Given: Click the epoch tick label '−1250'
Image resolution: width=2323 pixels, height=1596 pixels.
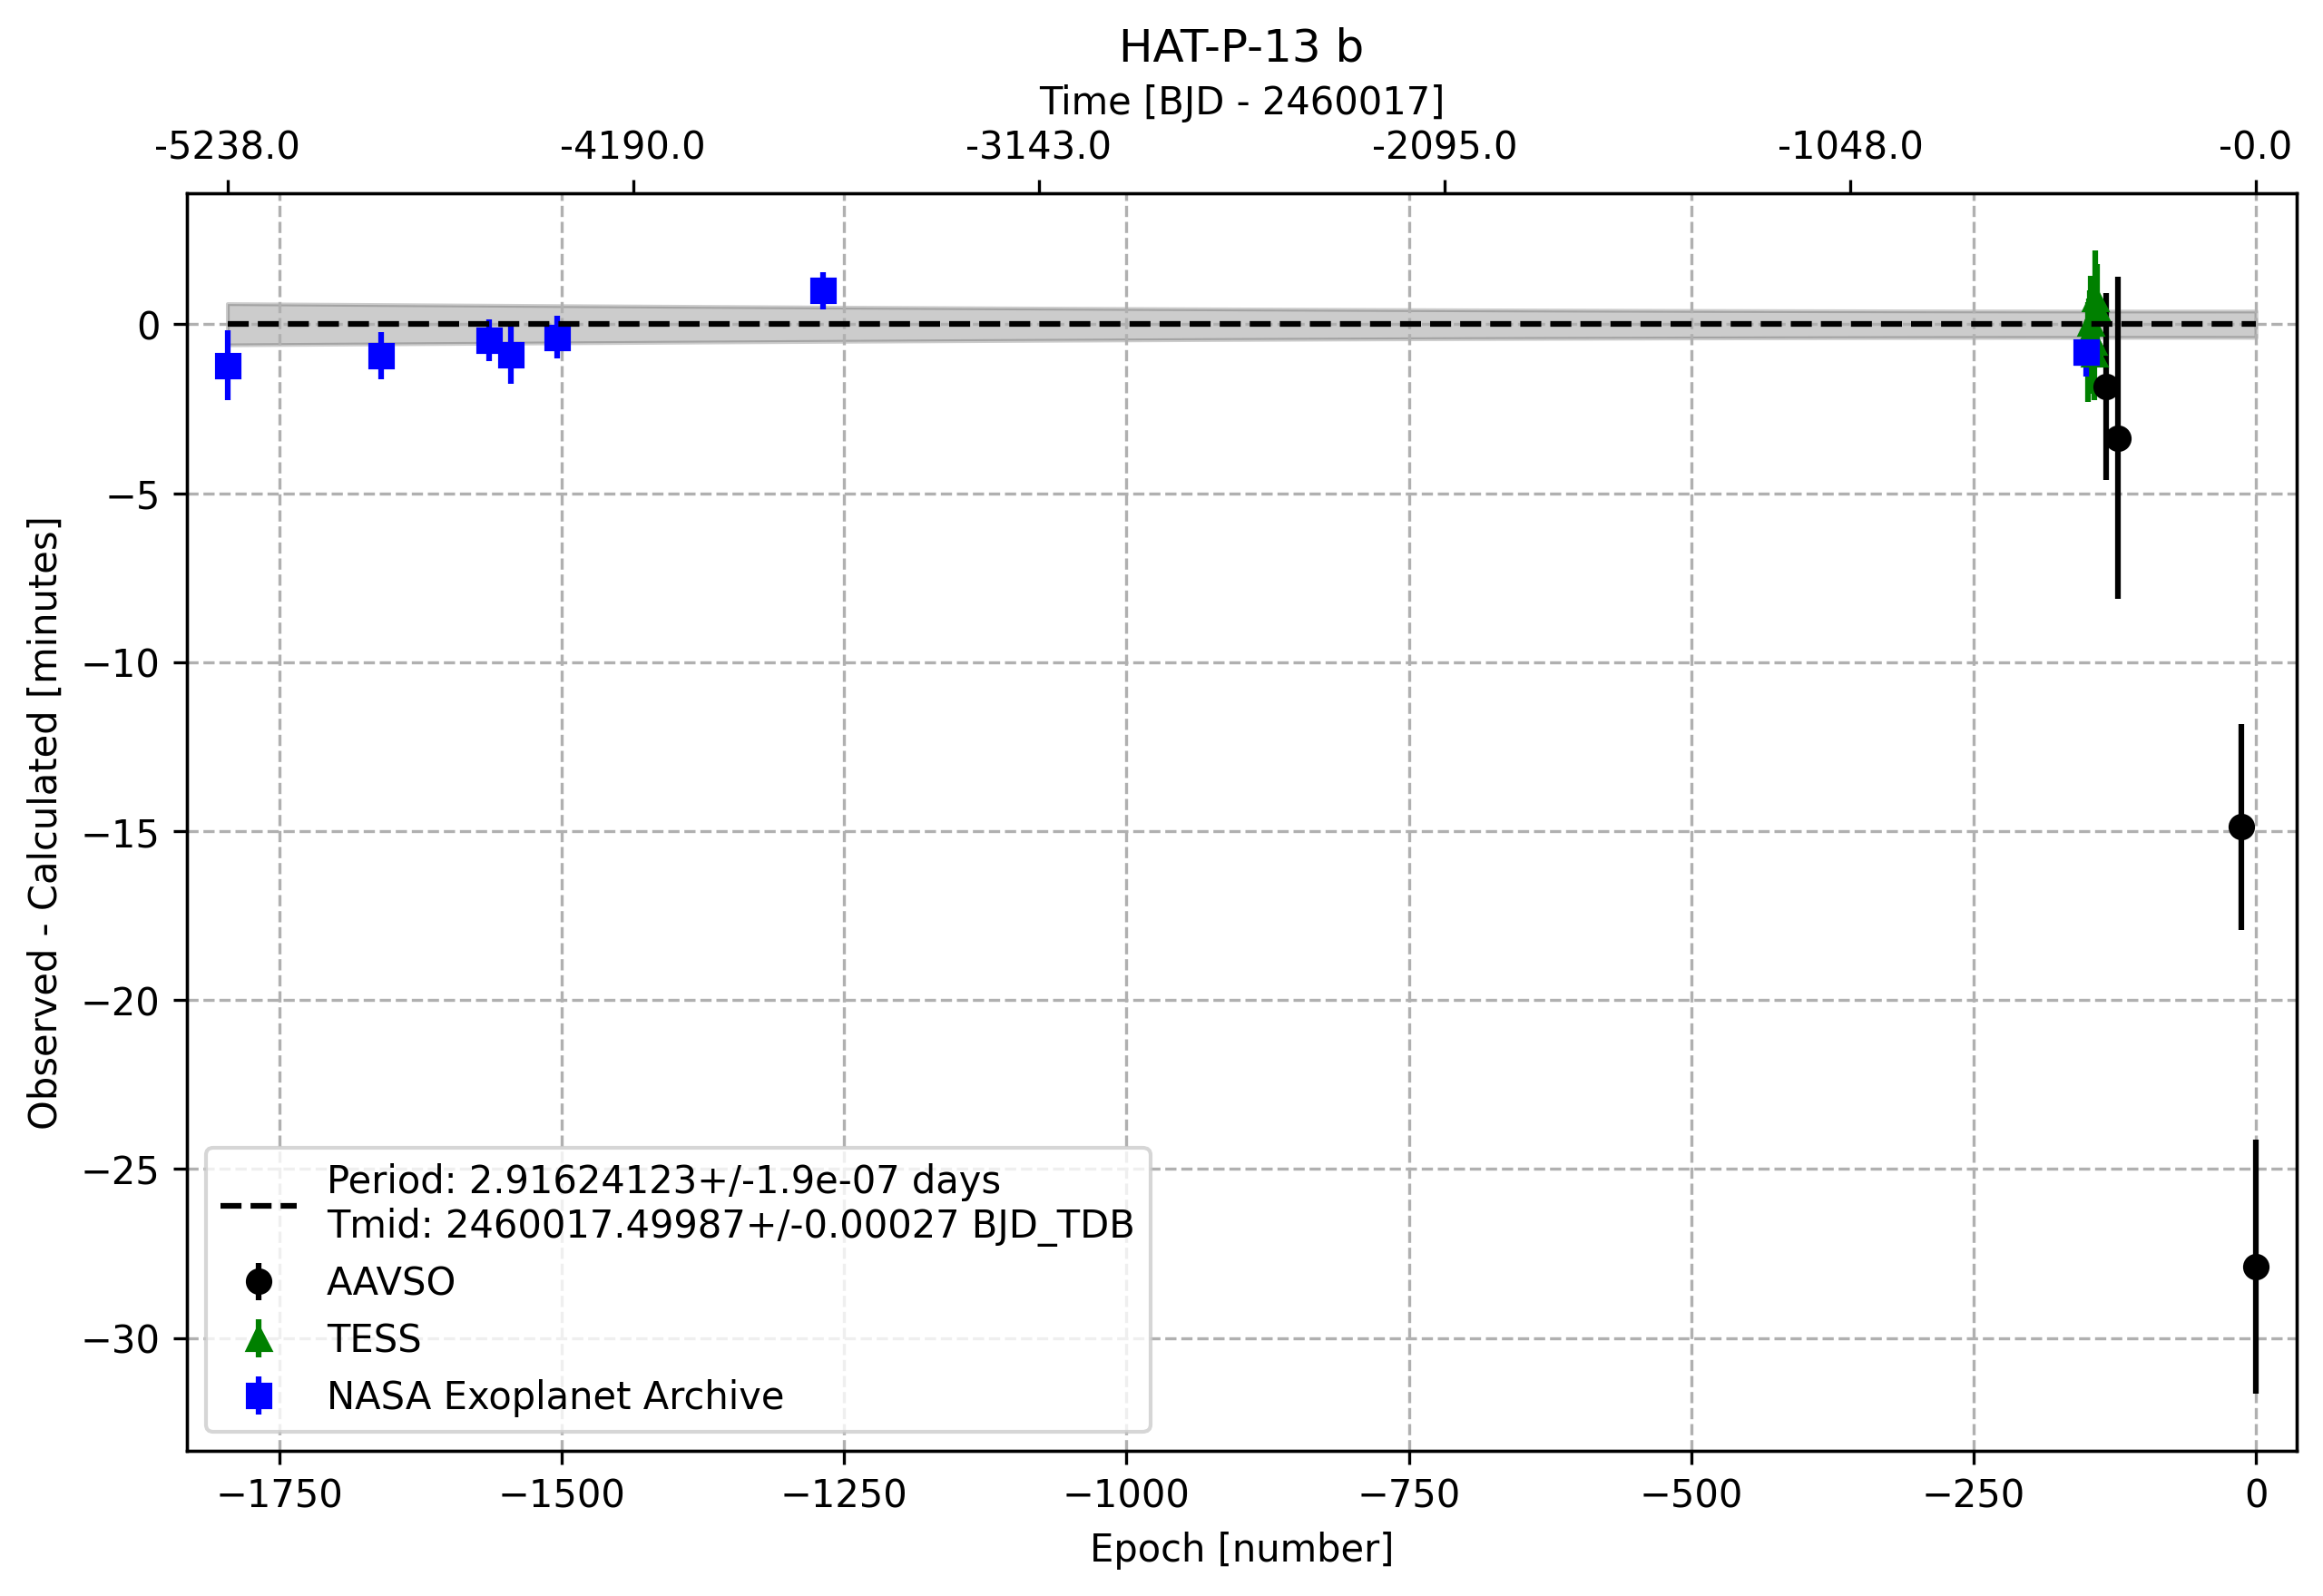Looking at the screenshot, I should pyautogui.click(x=844, y=1494).
